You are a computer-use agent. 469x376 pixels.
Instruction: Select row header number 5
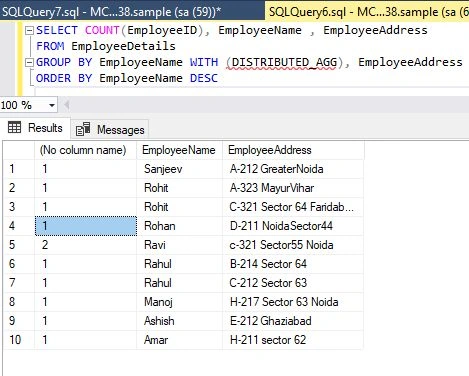click(x=19, y=245)
